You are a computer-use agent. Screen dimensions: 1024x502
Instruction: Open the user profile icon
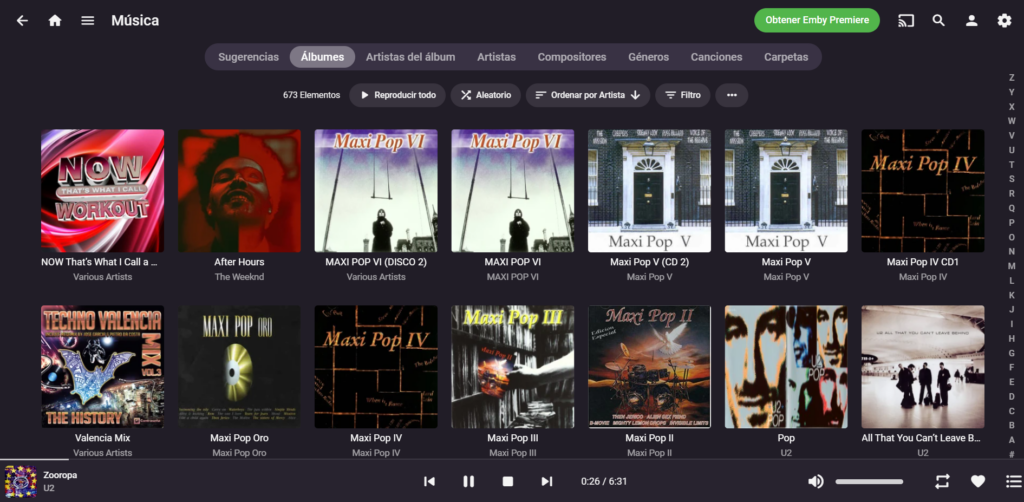972,20
